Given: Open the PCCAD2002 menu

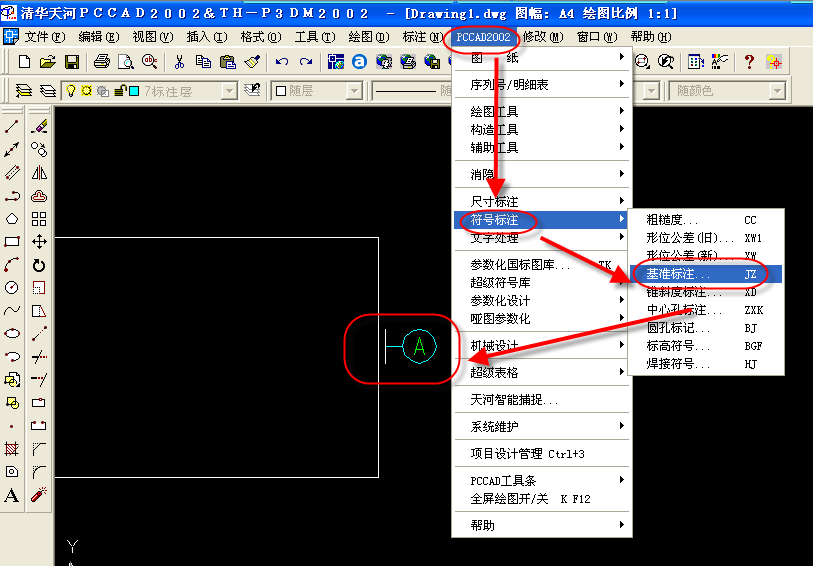Looking at the screenshot, I should click(x=483, y=37).
